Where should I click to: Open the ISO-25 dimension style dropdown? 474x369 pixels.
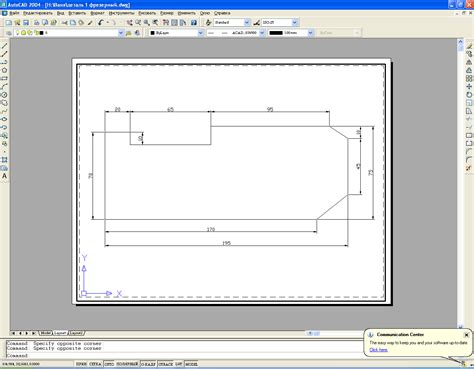[x=295, y=23]
